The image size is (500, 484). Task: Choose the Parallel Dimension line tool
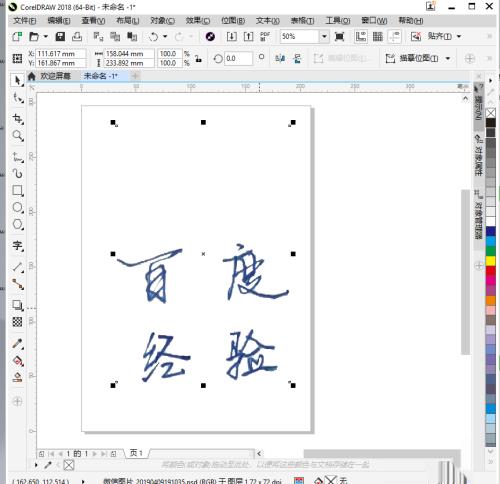[17, 267]
